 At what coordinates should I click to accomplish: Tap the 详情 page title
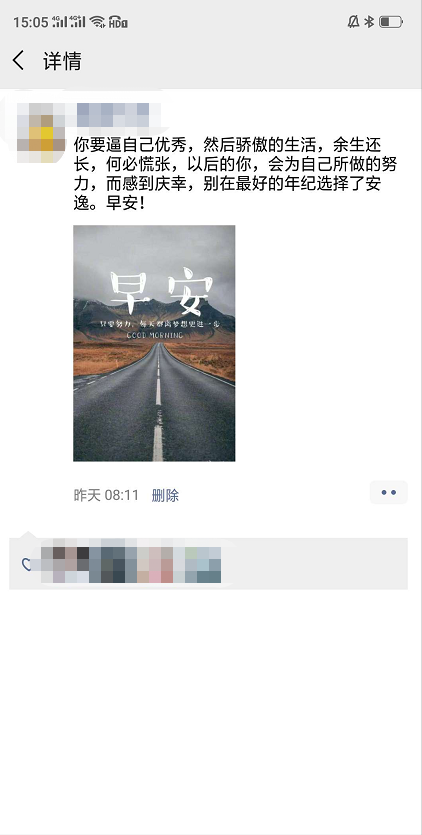(62, 61)
